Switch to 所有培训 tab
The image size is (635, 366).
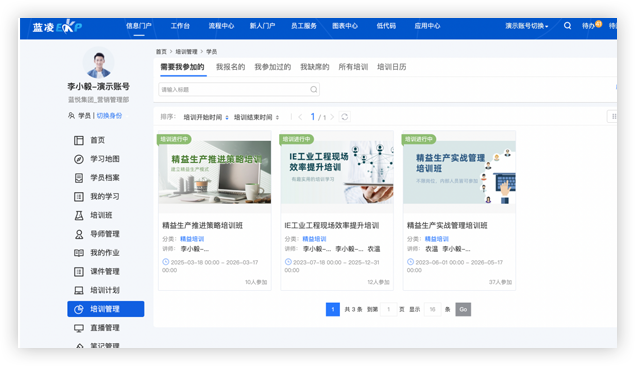click(x=353, y=67)
